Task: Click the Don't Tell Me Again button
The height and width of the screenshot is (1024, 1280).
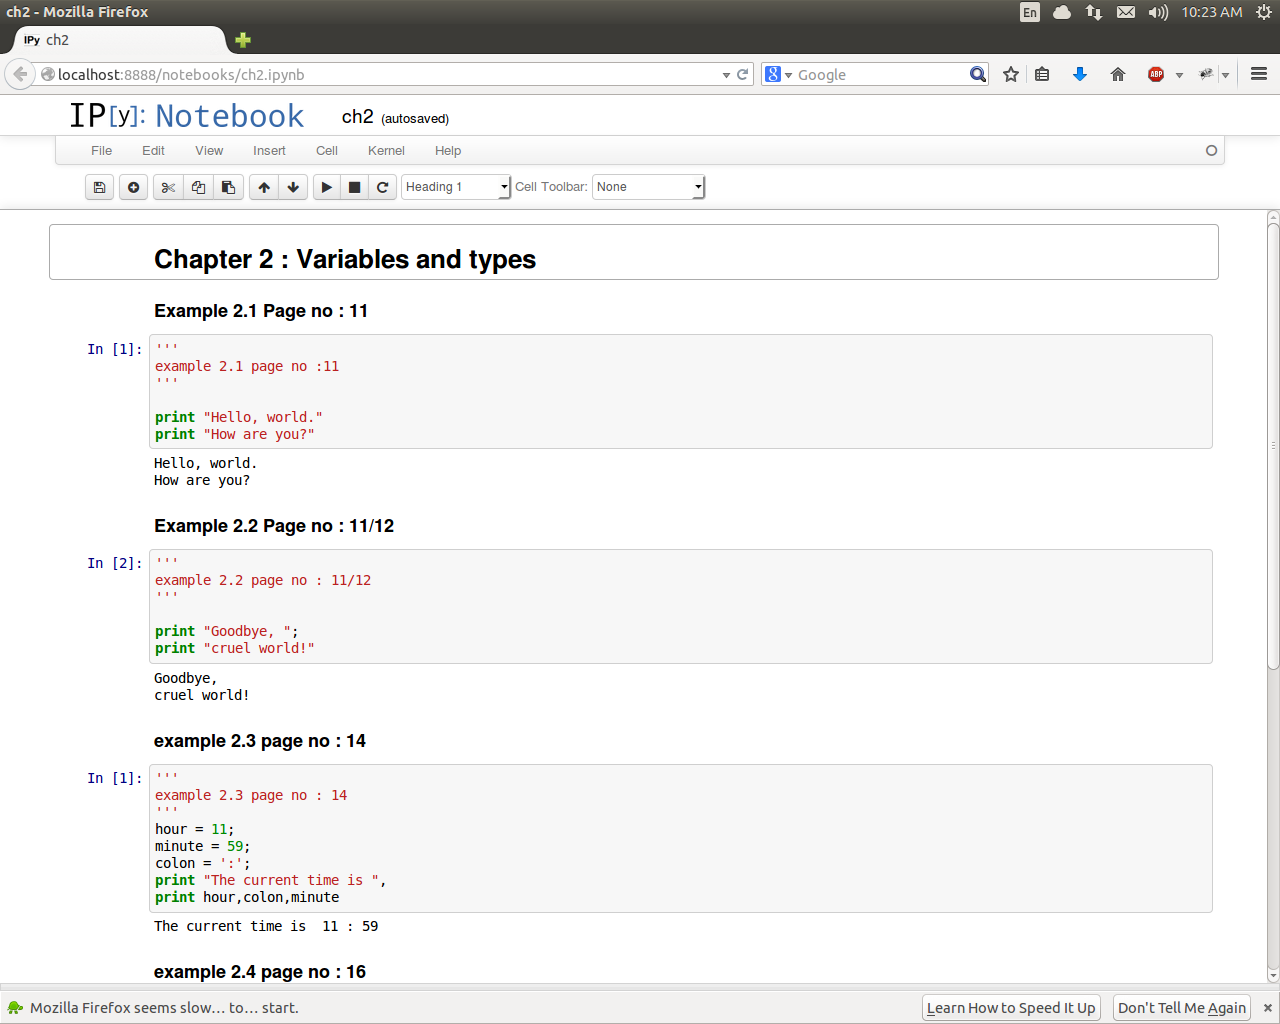Action: click(x=1181, y=1008)
